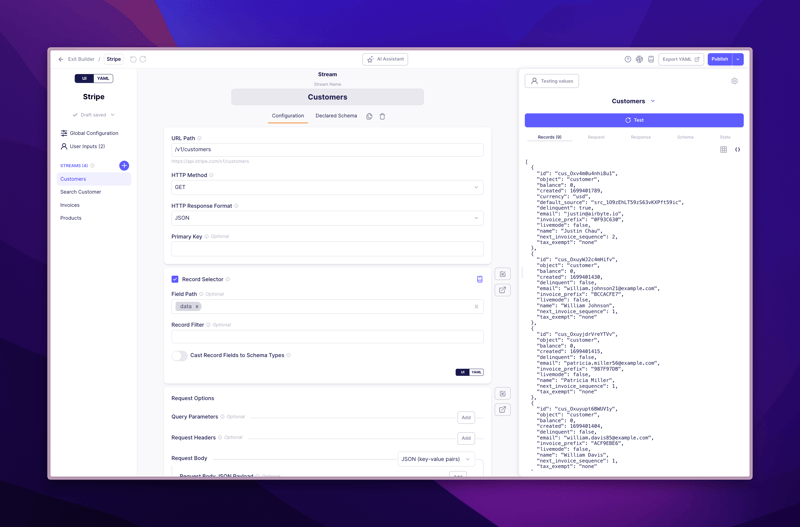This screenshot has height=527, width=800.
Task: Delete the stream with trash icon
Action: click(x=382, y=116)
